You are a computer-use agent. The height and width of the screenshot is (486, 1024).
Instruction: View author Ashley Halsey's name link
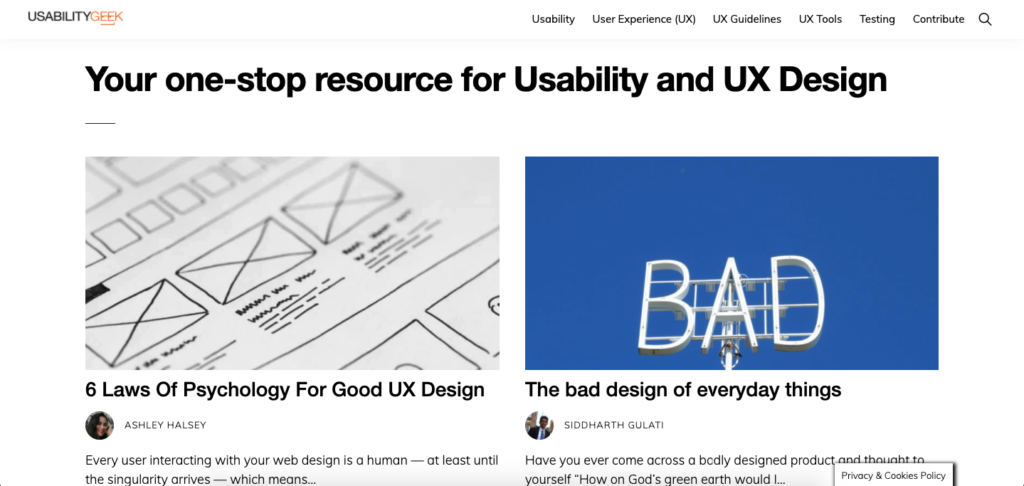pyautogui.click(x=165, y=425)
